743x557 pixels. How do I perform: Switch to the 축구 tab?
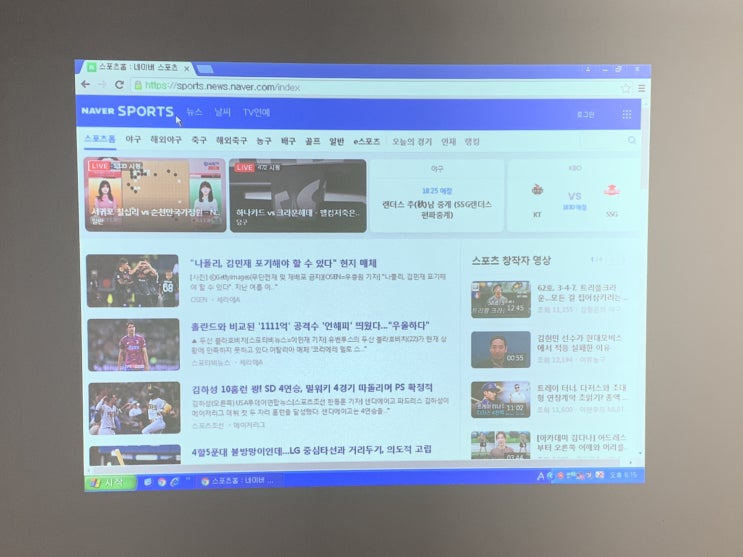[199, 140]
